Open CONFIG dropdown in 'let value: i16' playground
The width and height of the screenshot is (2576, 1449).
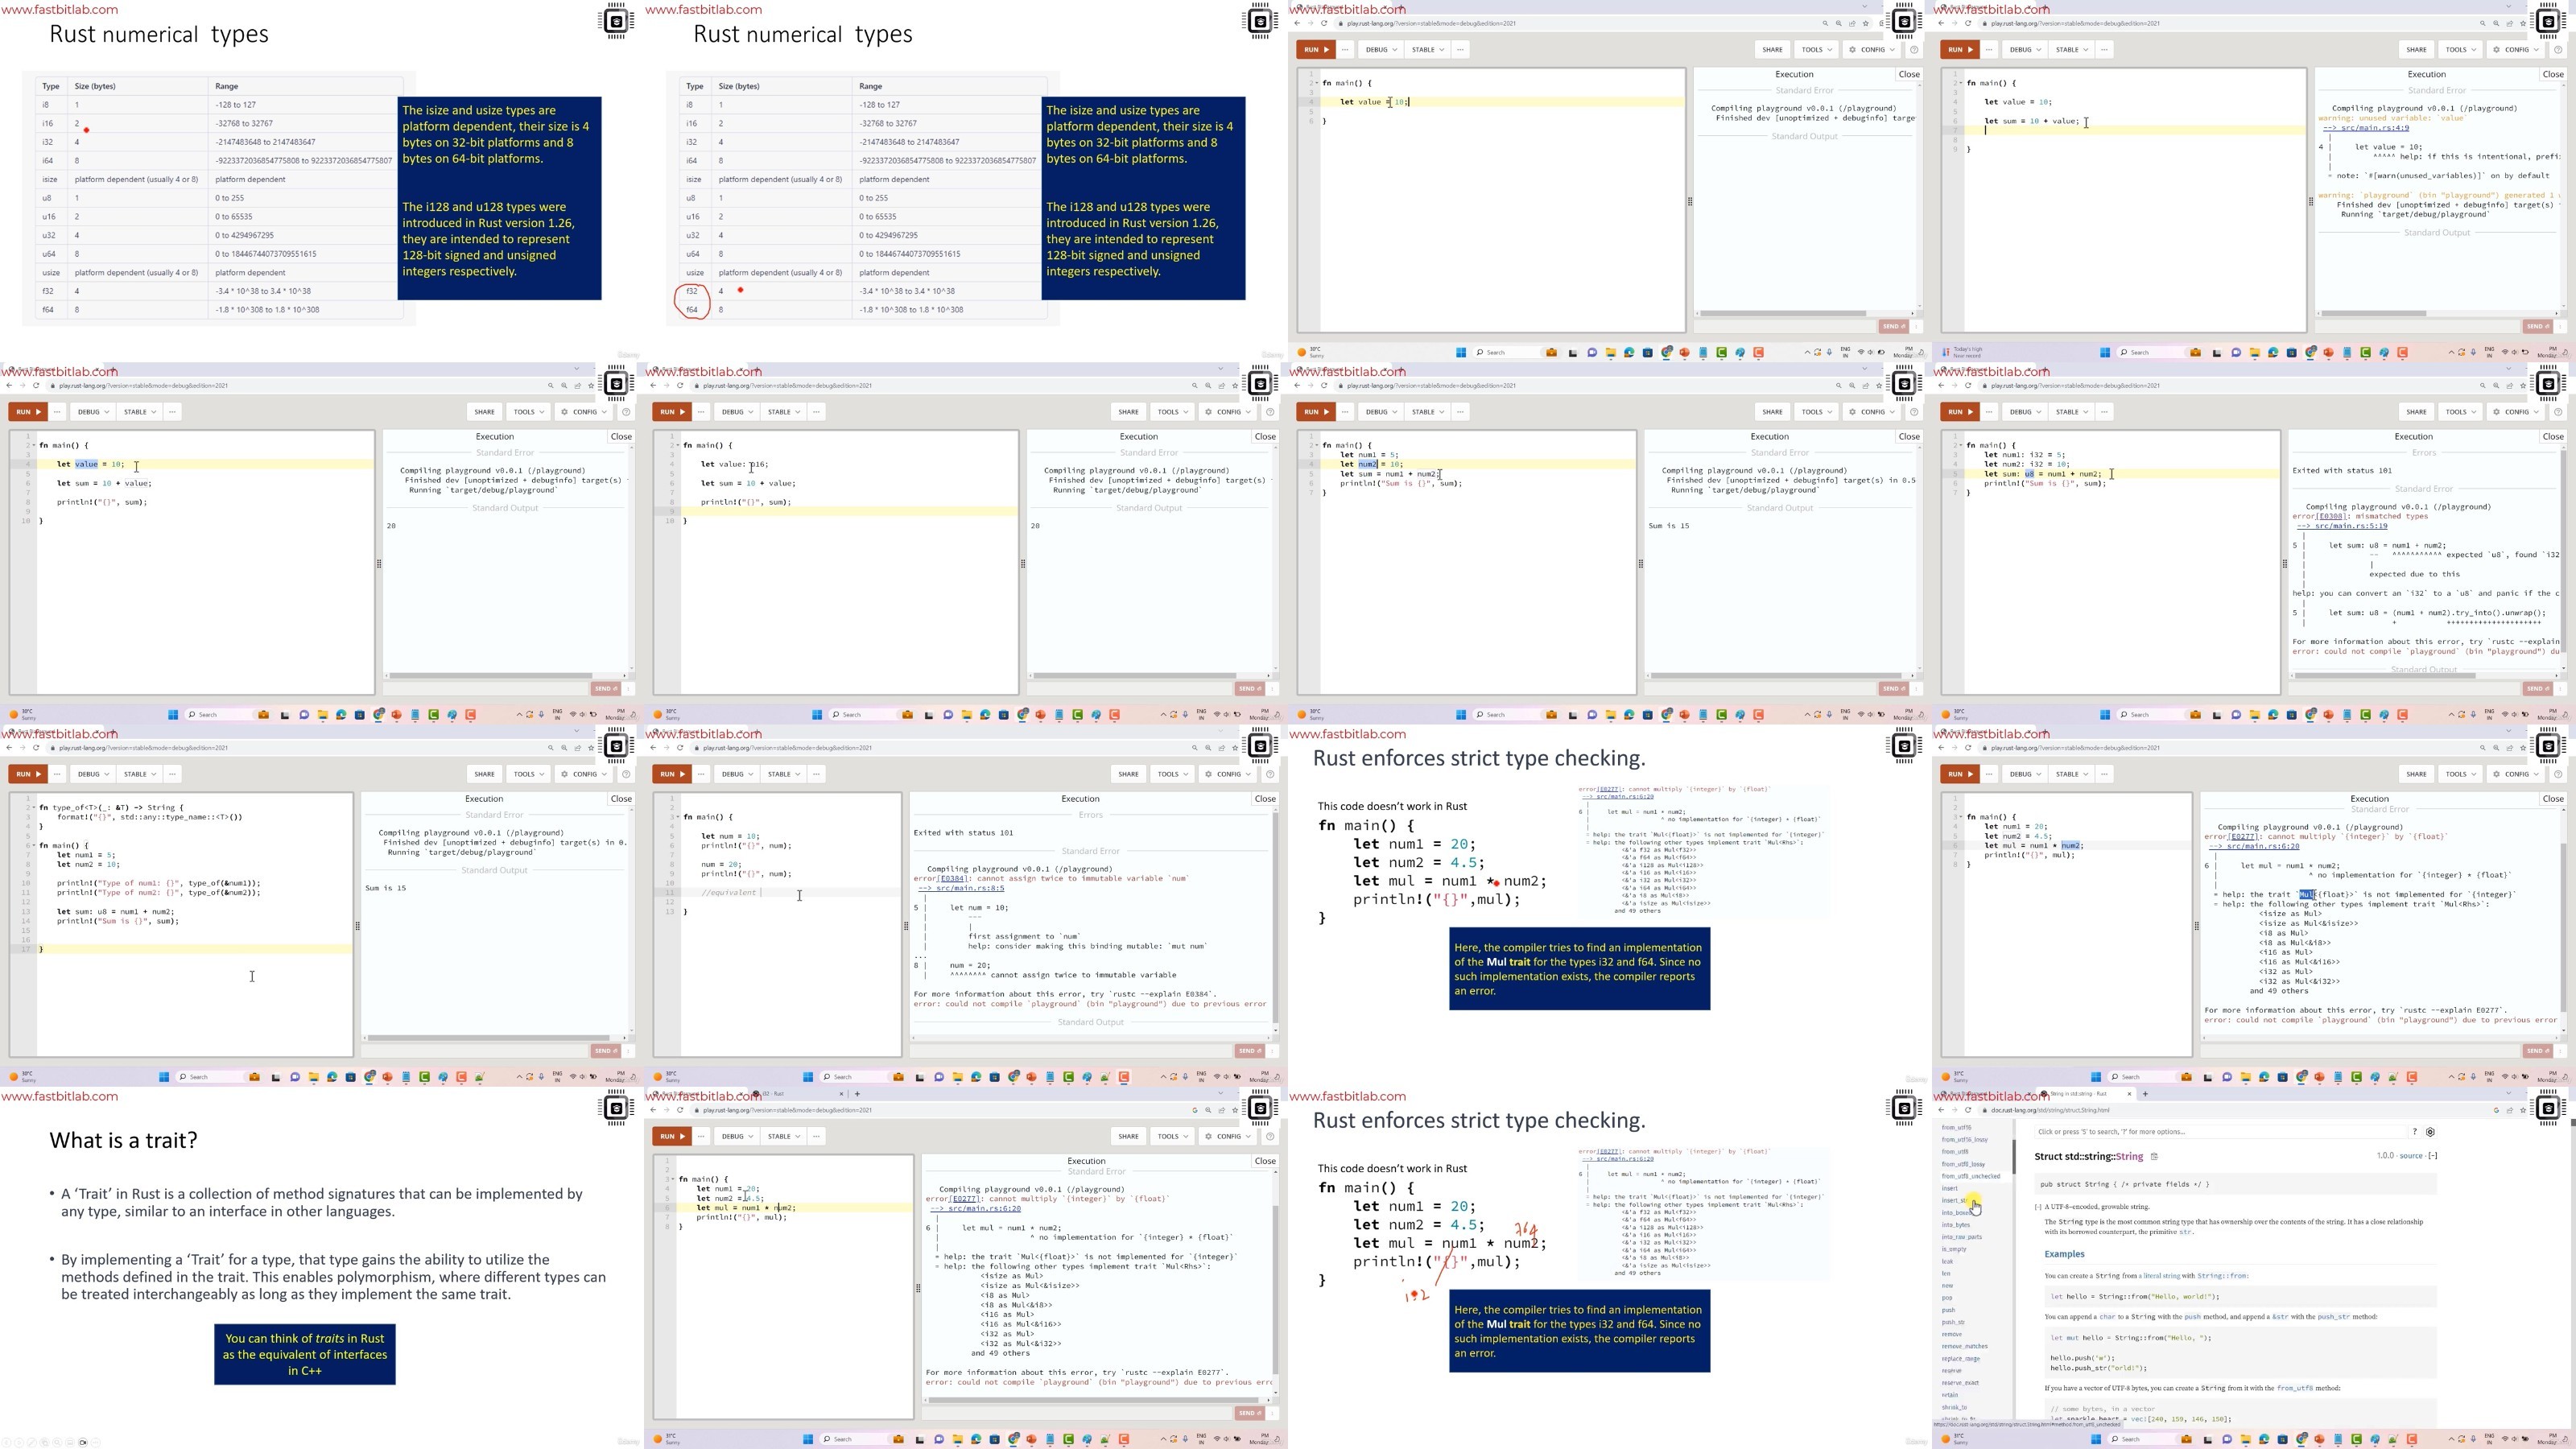(1228, 412)
